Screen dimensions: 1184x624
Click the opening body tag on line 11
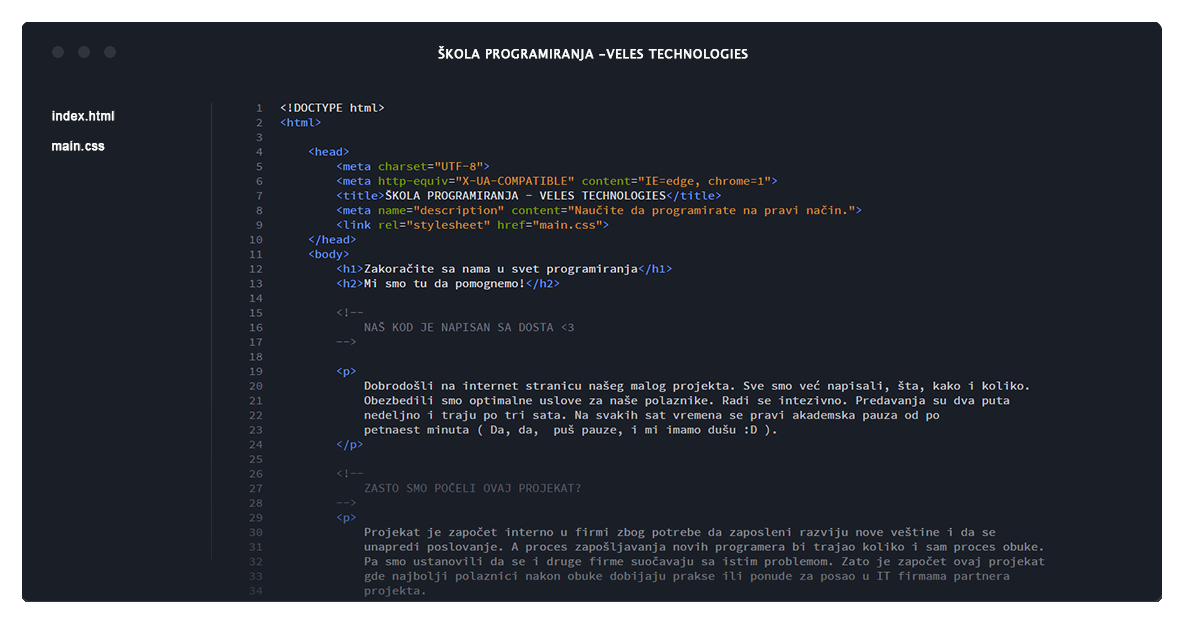[329, 254]
